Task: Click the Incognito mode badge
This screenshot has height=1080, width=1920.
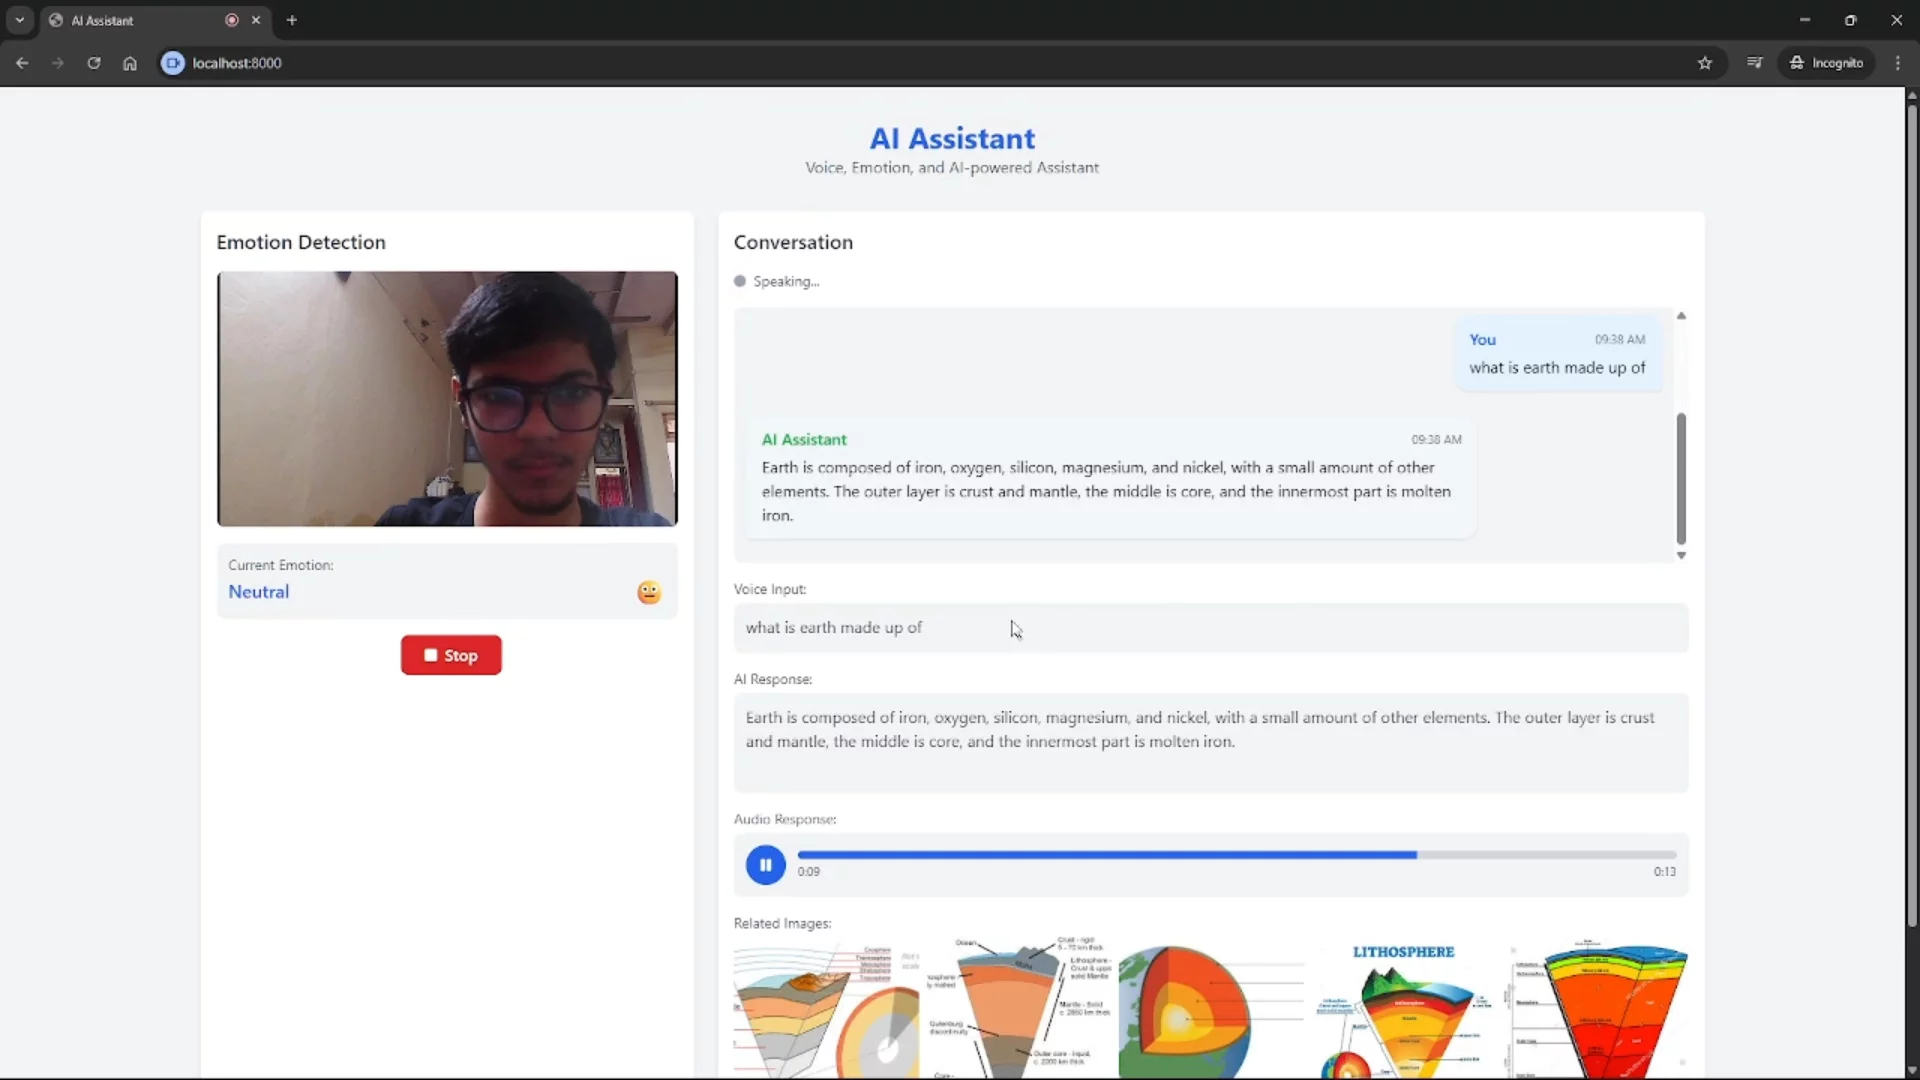Action: (1828, 62)
